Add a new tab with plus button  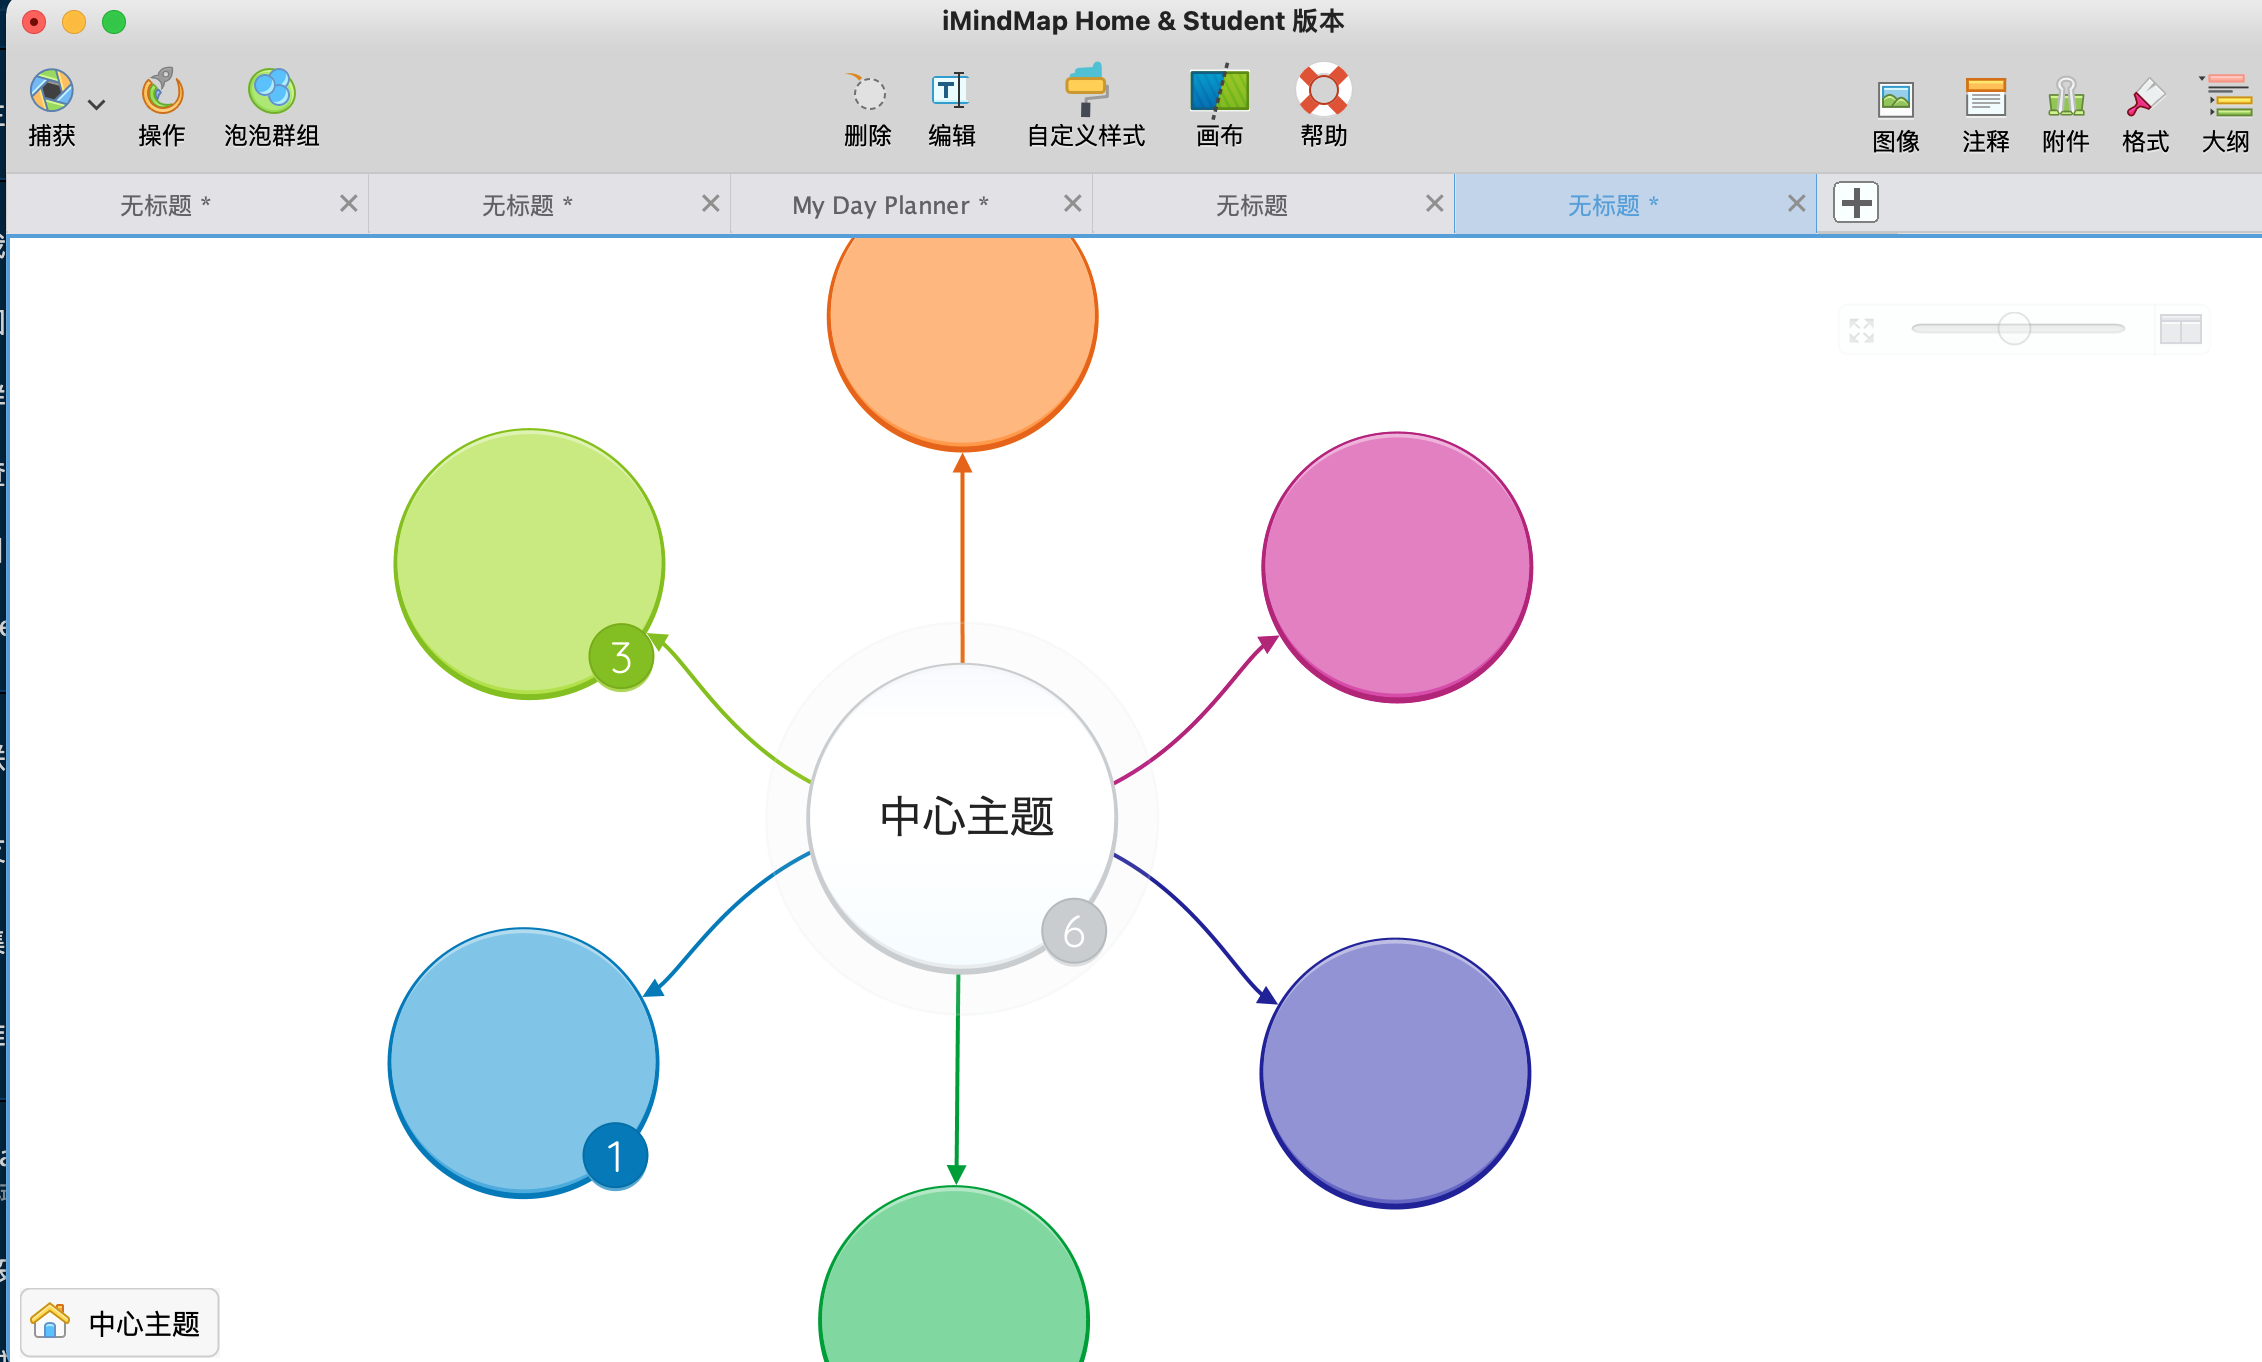tap(1855, 203)
